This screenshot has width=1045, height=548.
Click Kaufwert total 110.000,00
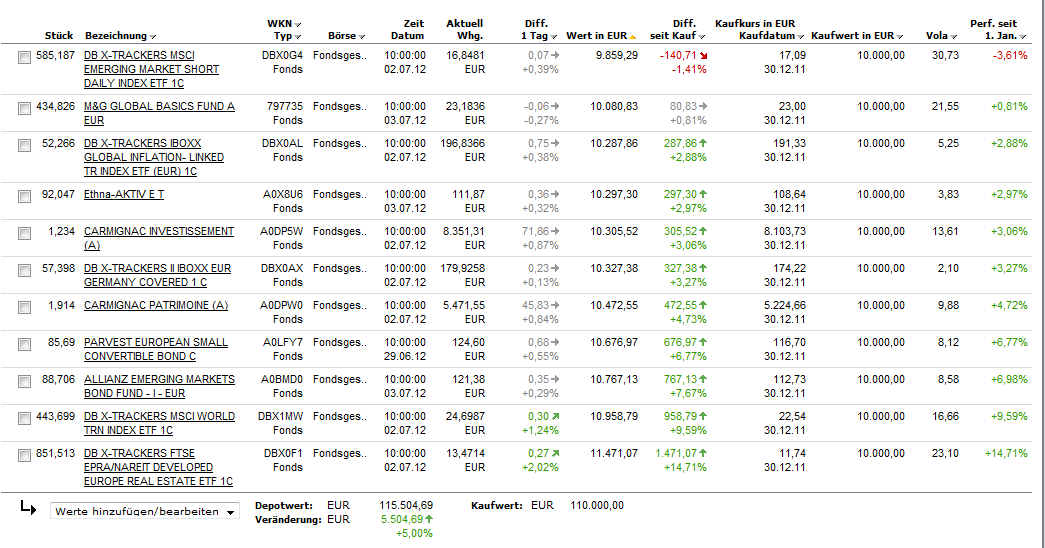click(x=597, y=505)
